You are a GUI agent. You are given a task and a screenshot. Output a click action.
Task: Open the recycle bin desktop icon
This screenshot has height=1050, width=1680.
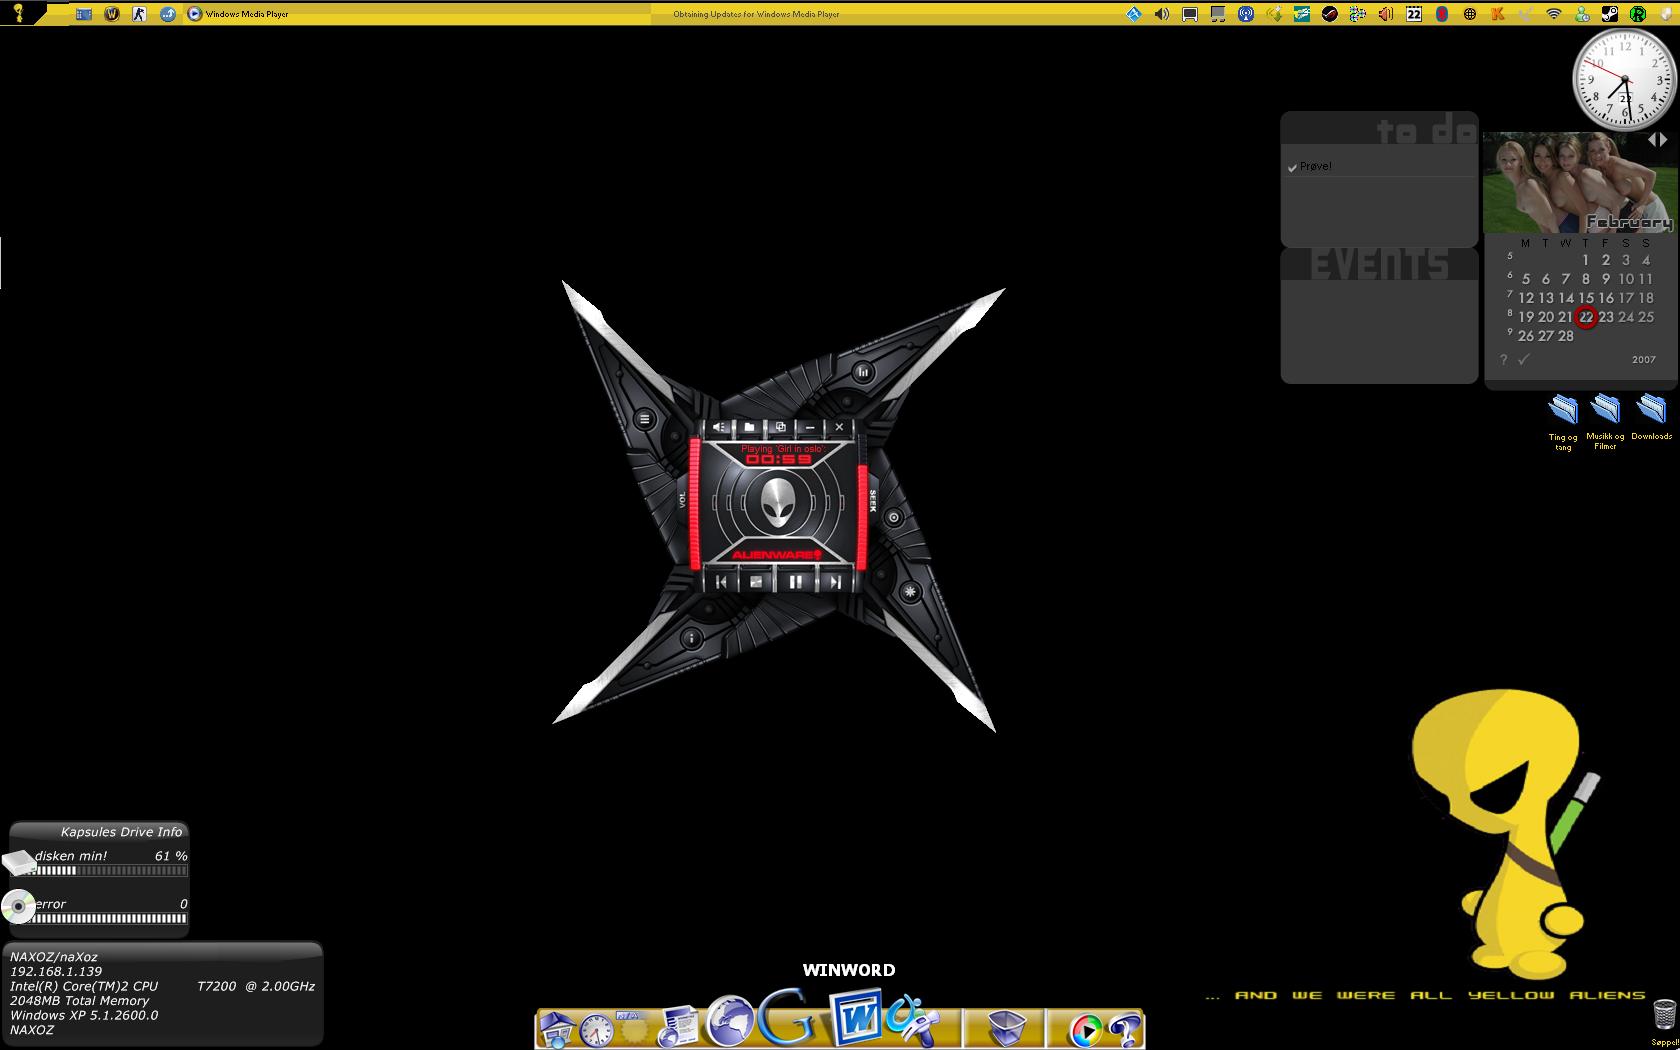click(1664, 1015)
